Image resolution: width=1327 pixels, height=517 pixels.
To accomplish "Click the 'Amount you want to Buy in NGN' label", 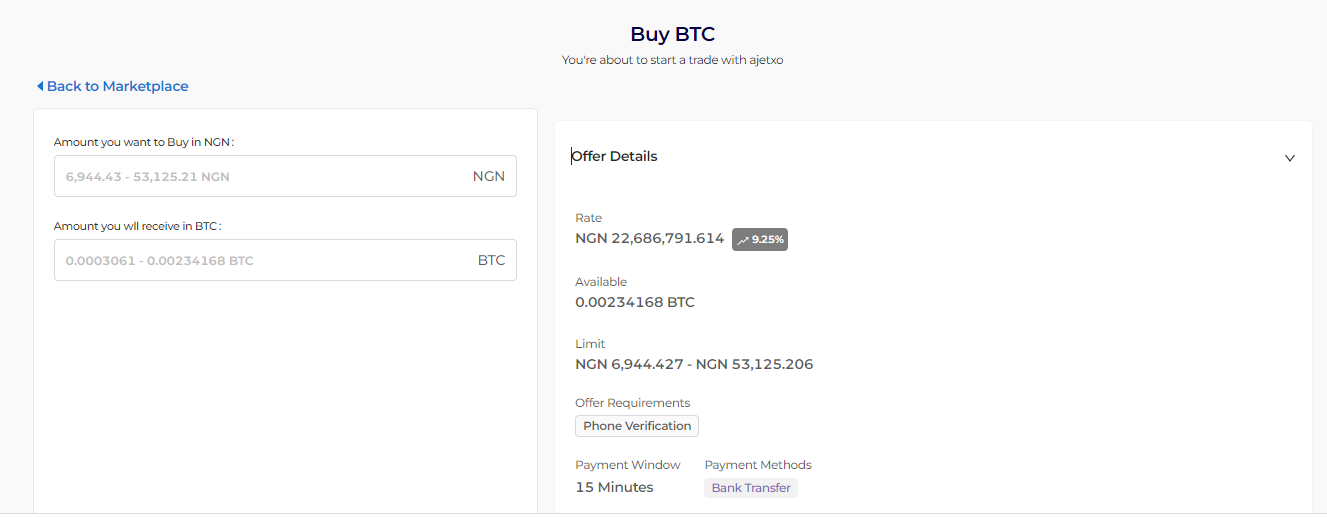I will click(x=144, y=142).
